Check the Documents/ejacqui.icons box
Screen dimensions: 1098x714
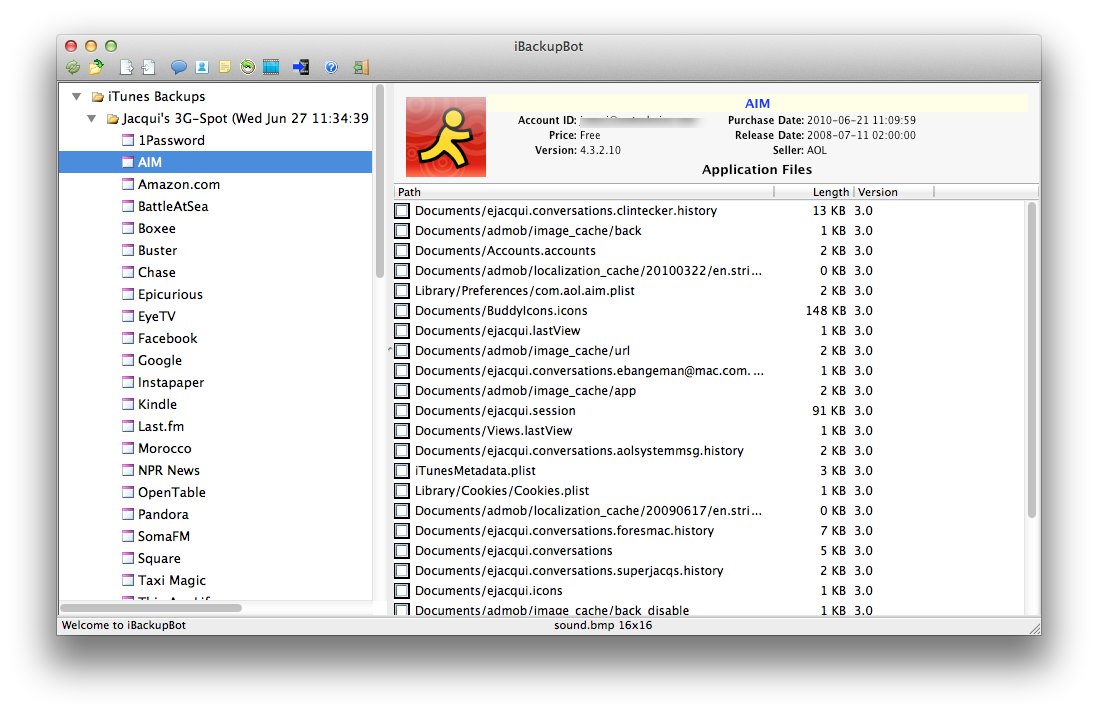402,591
